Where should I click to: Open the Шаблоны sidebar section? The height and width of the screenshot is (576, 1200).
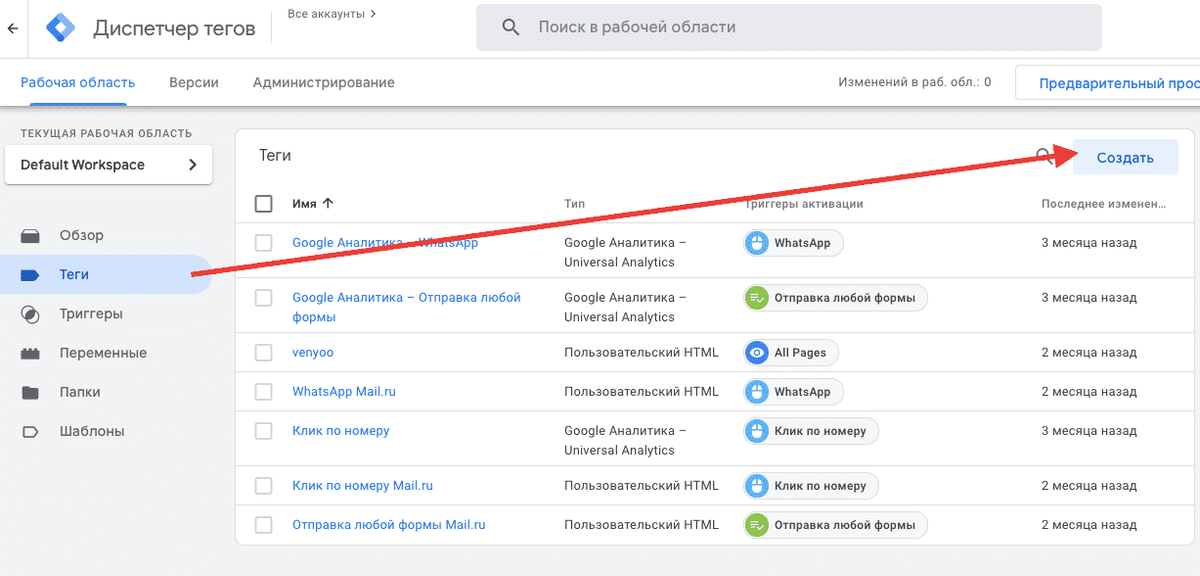point(92,430)
